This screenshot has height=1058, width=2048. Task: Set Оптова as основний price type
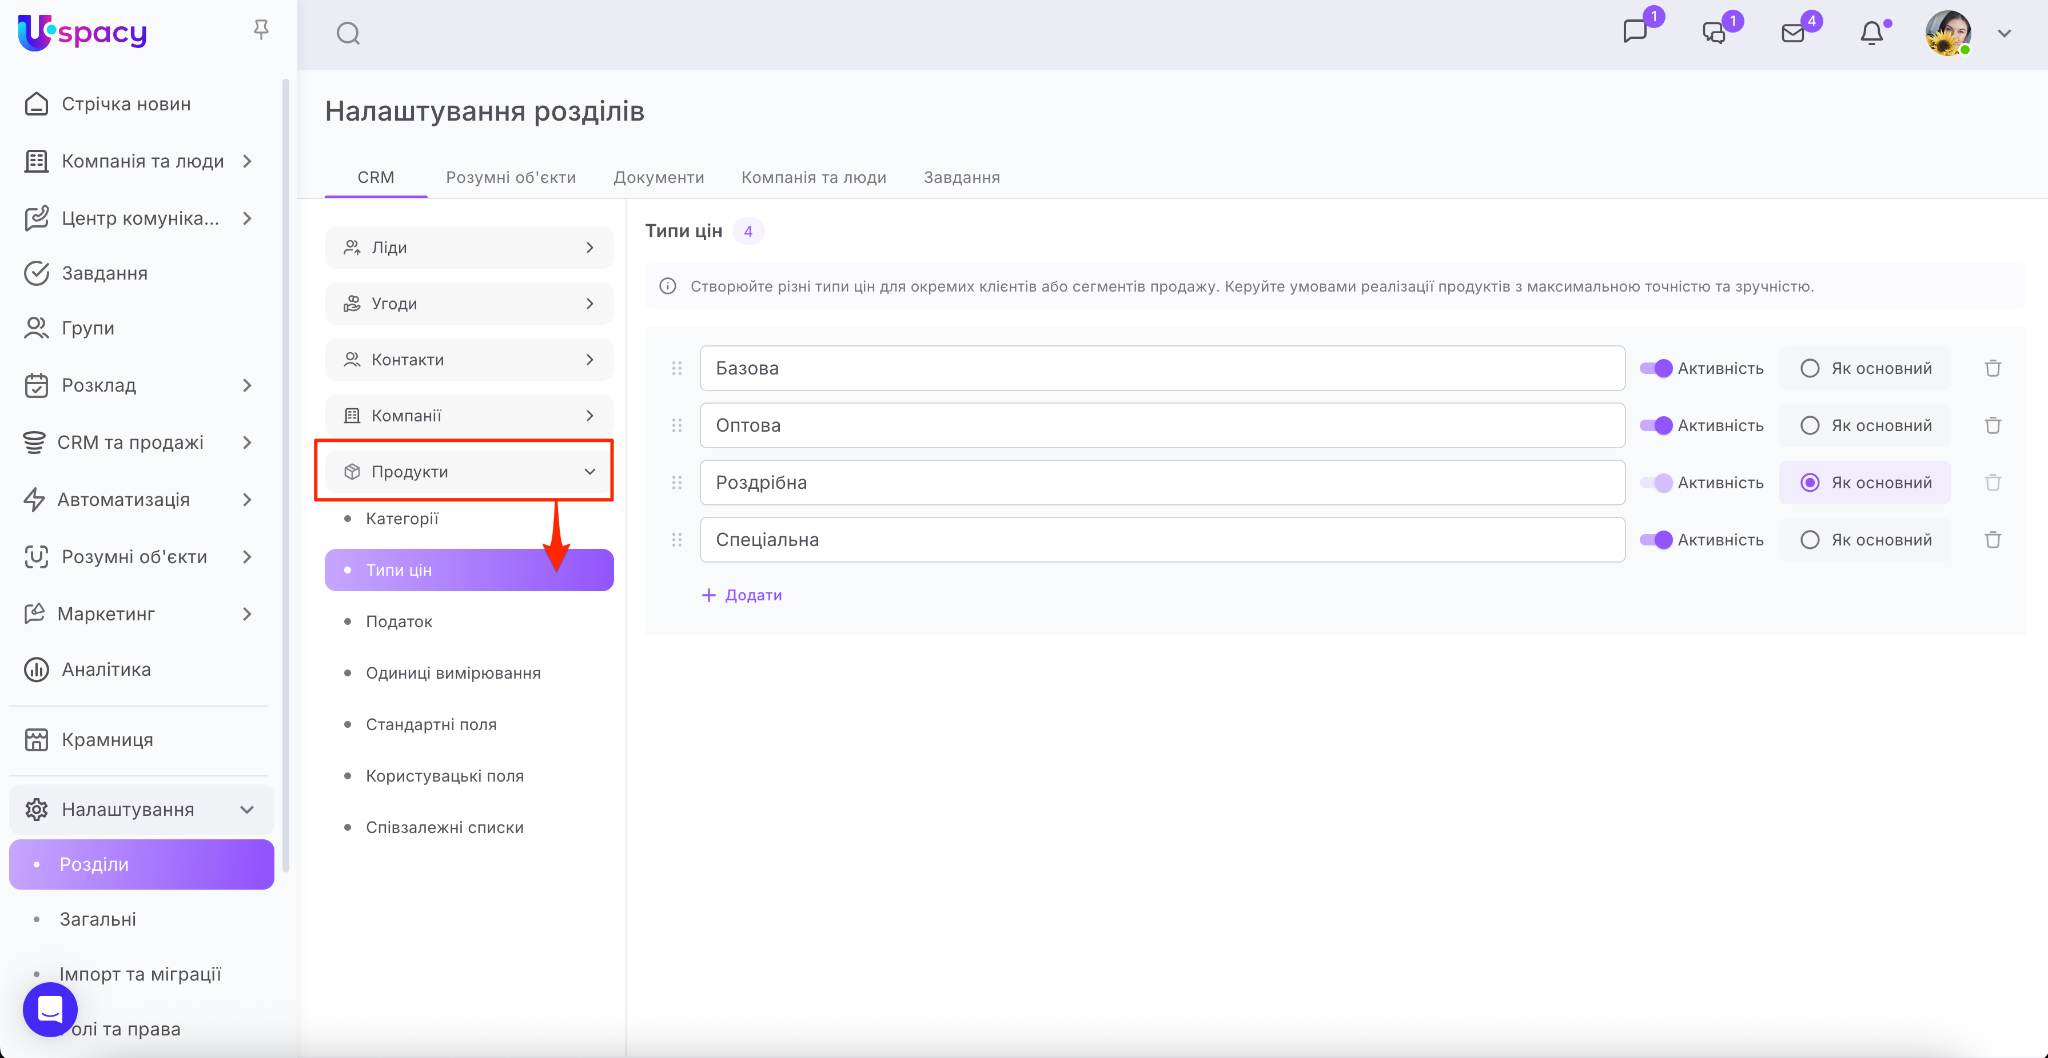coord(1810,426)
